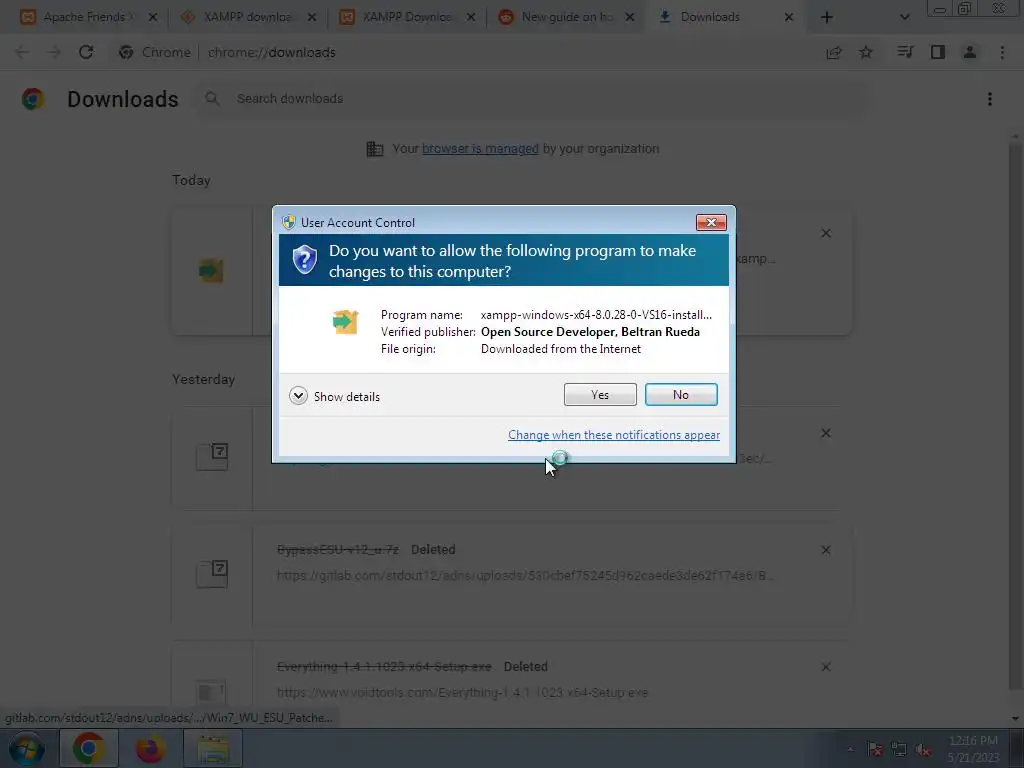Click the UAC blue shield question icon
1024x768 pixels.
(304, 260)
